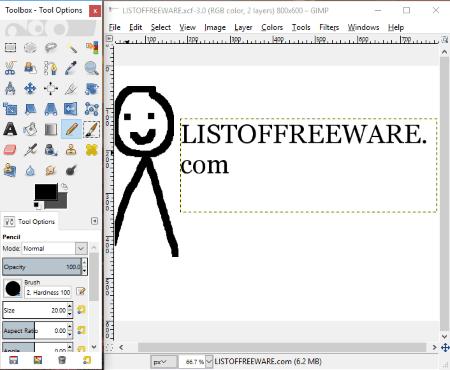Select the Smudge tool

pyautogui.click(x=51, y=170)
